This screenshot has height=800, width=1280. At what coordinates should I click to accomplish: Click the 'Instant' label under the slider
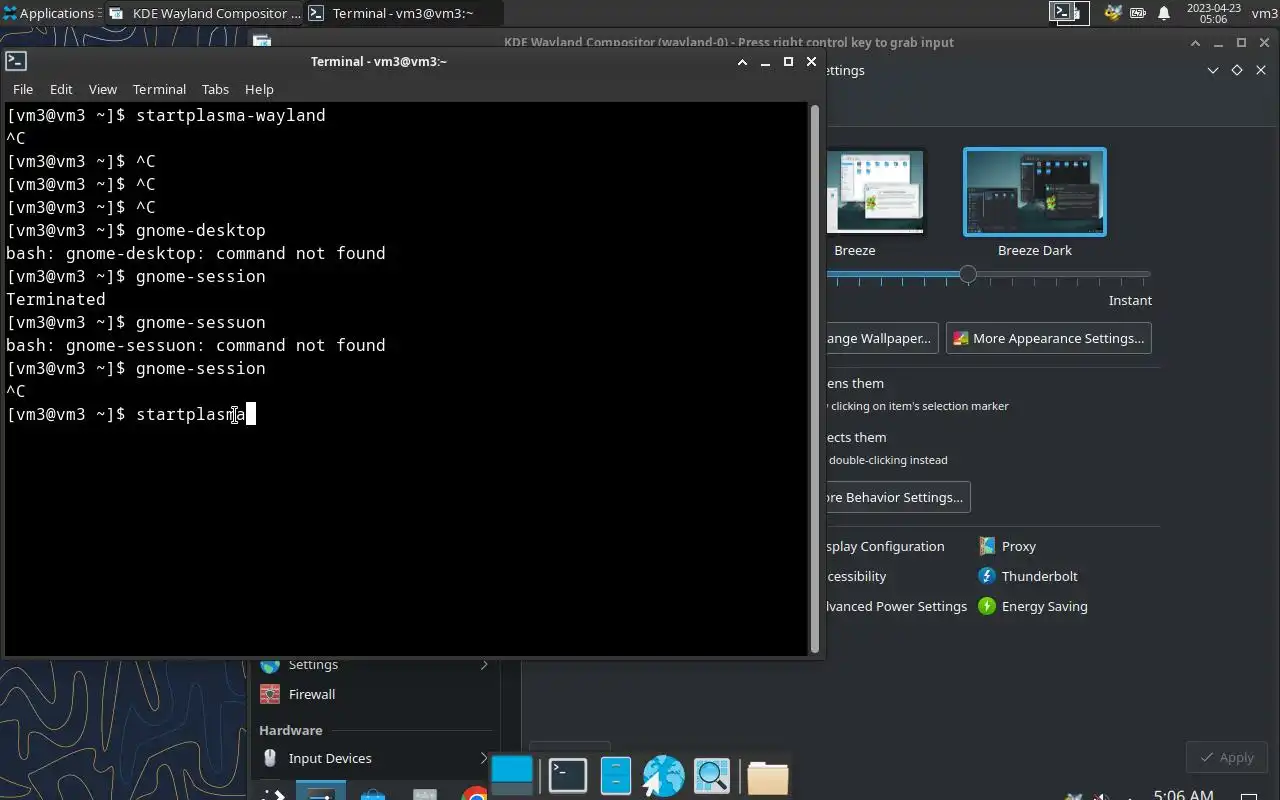[1130, 300]
